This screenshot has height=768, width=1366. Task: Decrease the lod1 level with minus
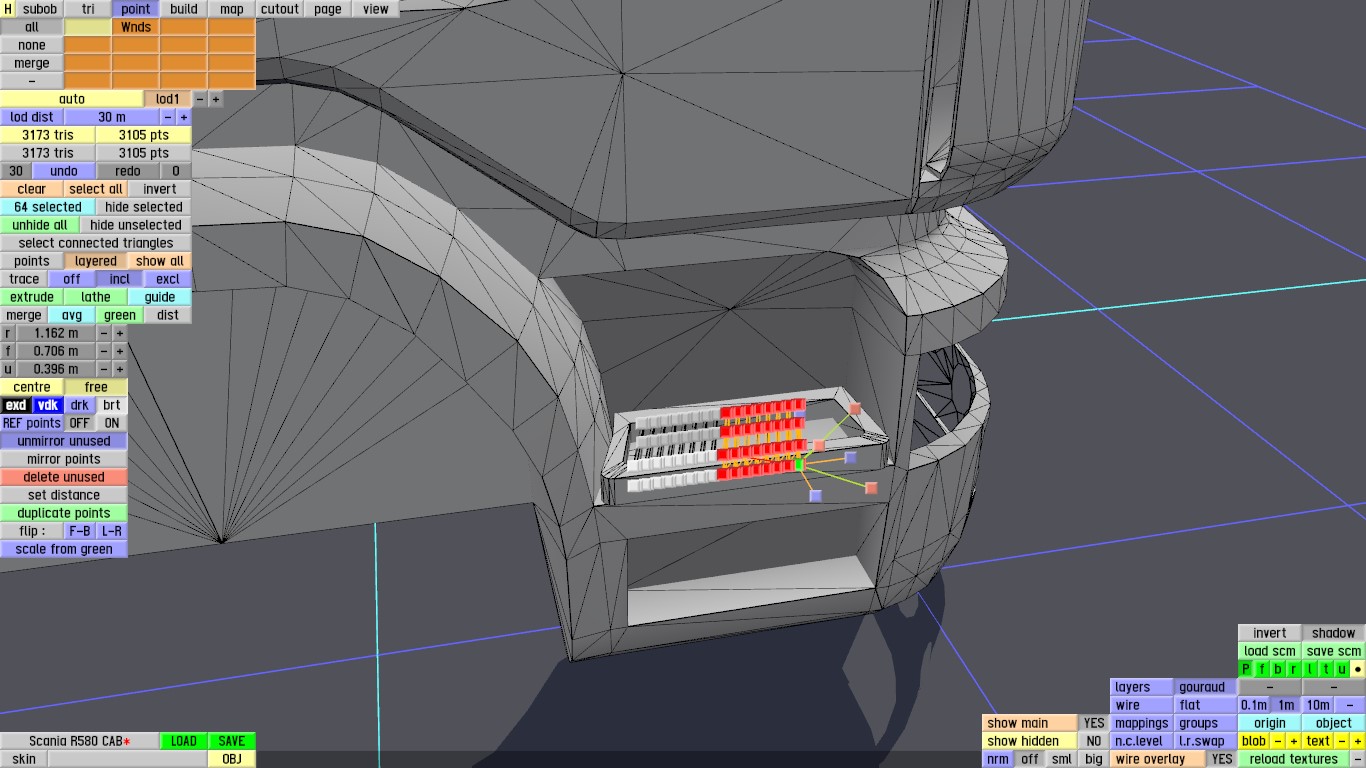coord(200,99)
